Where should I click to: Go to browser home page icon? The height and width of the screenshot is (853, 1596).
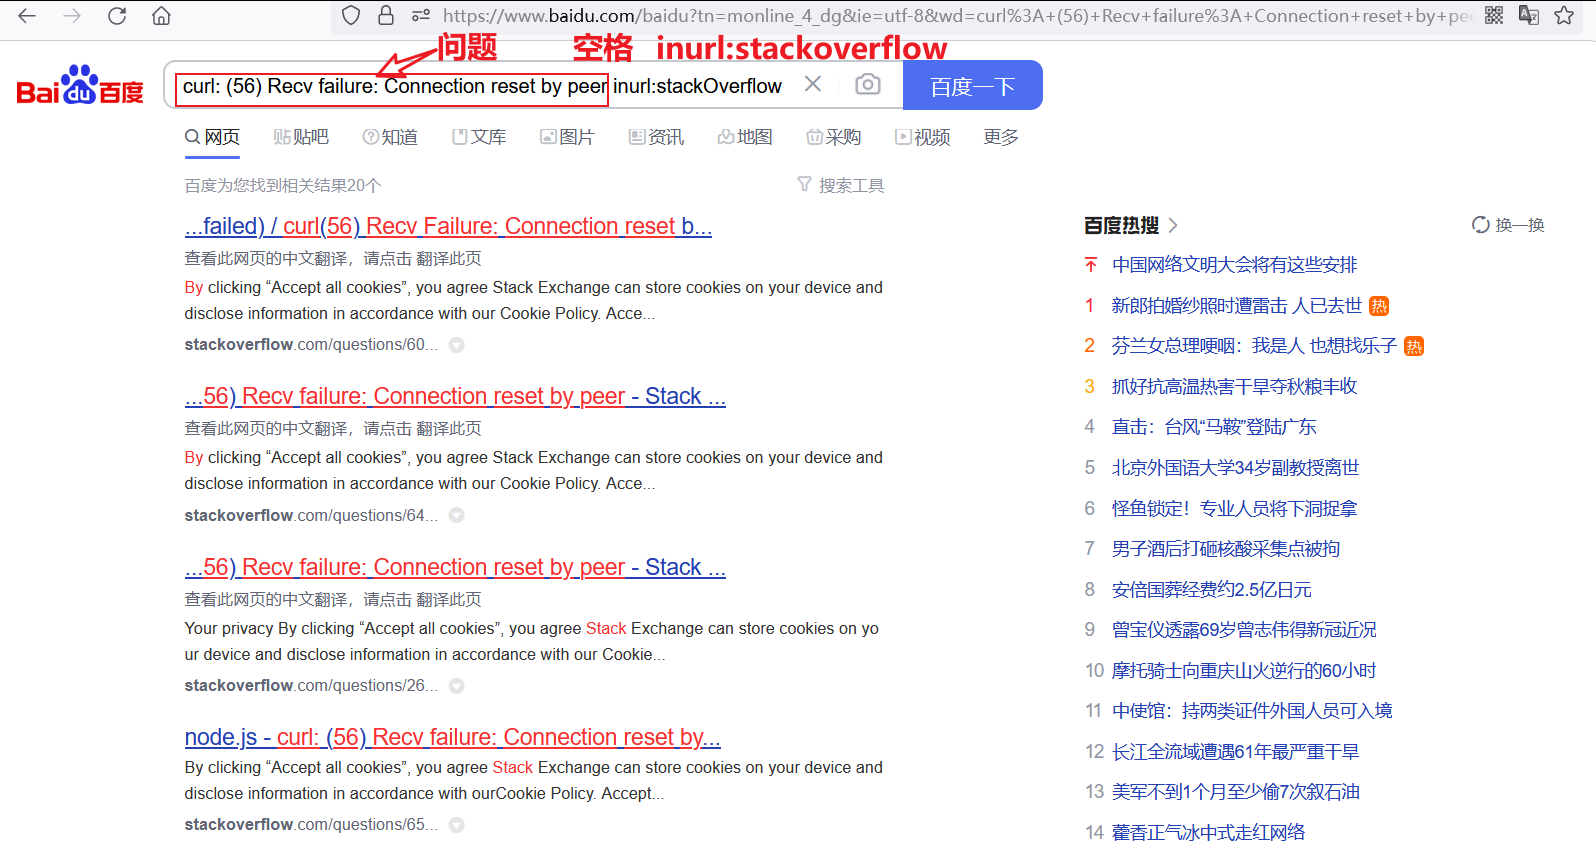(x=161, y=16)
